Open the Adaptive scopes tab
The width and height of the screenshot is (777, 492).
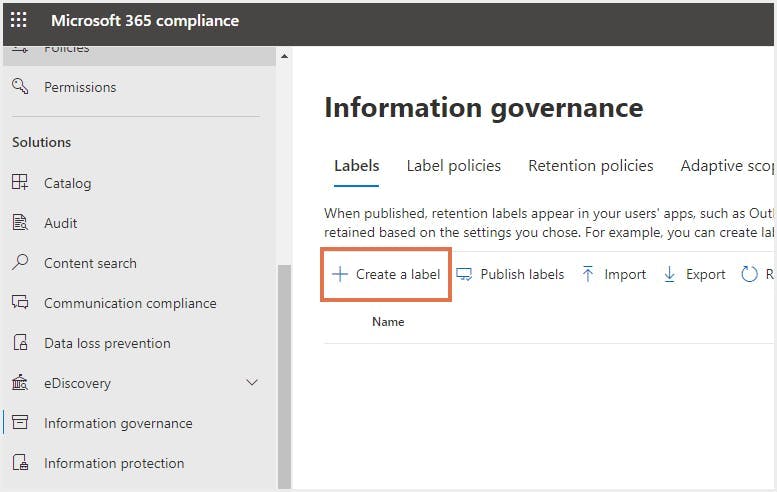coord(727,165)
